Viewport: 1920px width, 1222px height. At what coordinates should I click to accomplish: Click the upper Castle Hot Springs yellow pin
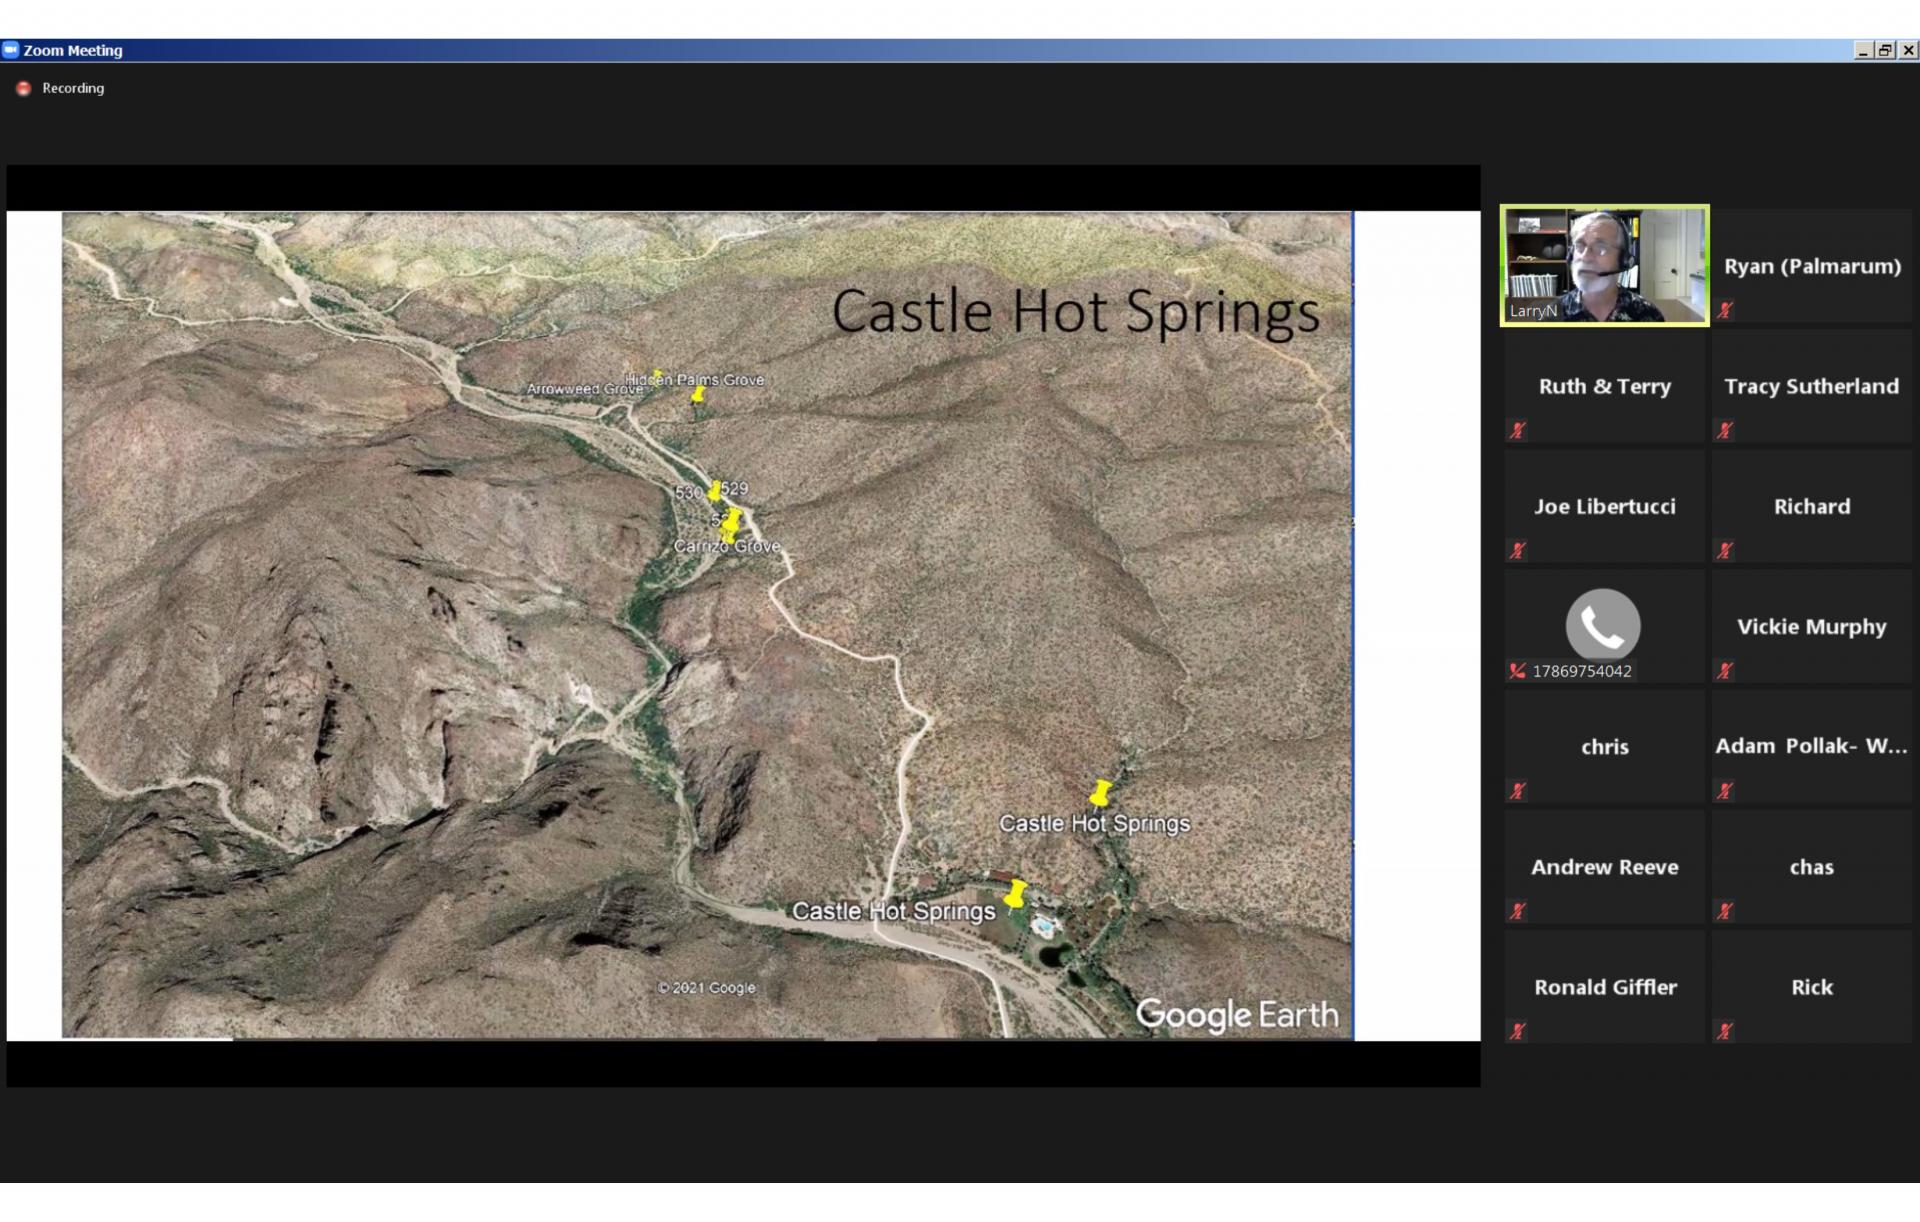[1100, 794]
